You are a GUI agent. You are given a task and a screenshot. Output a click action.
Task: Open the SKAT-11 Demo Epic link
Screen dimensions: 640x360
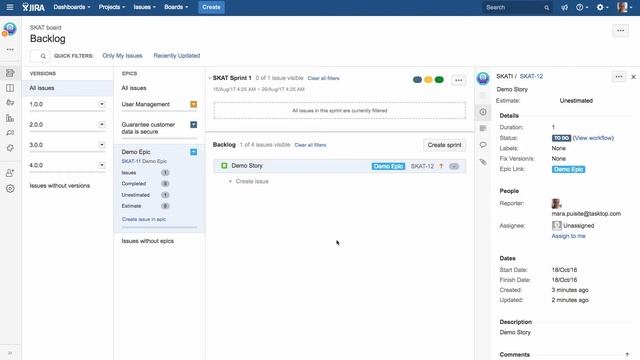[144, 161]
